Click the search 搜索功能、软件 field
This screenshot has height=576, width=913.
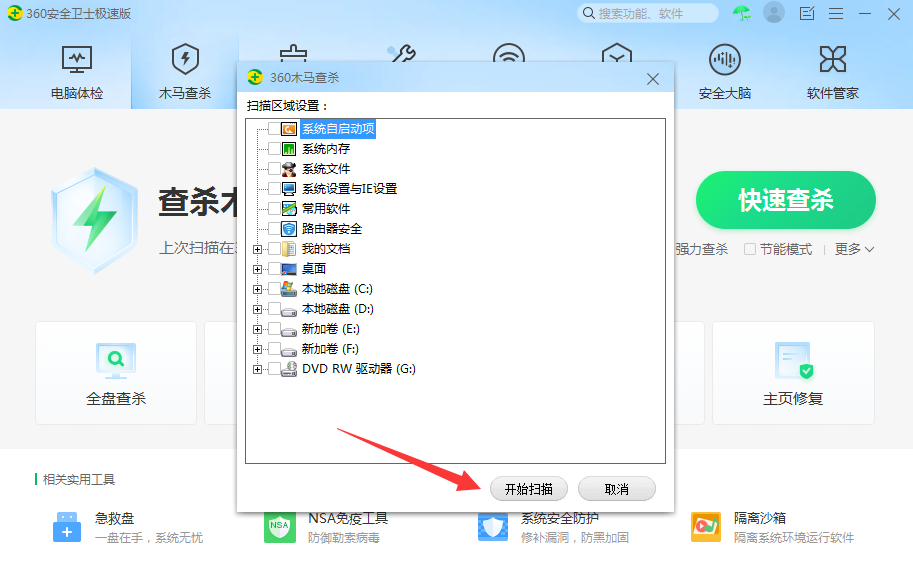[x=647, y=13]
